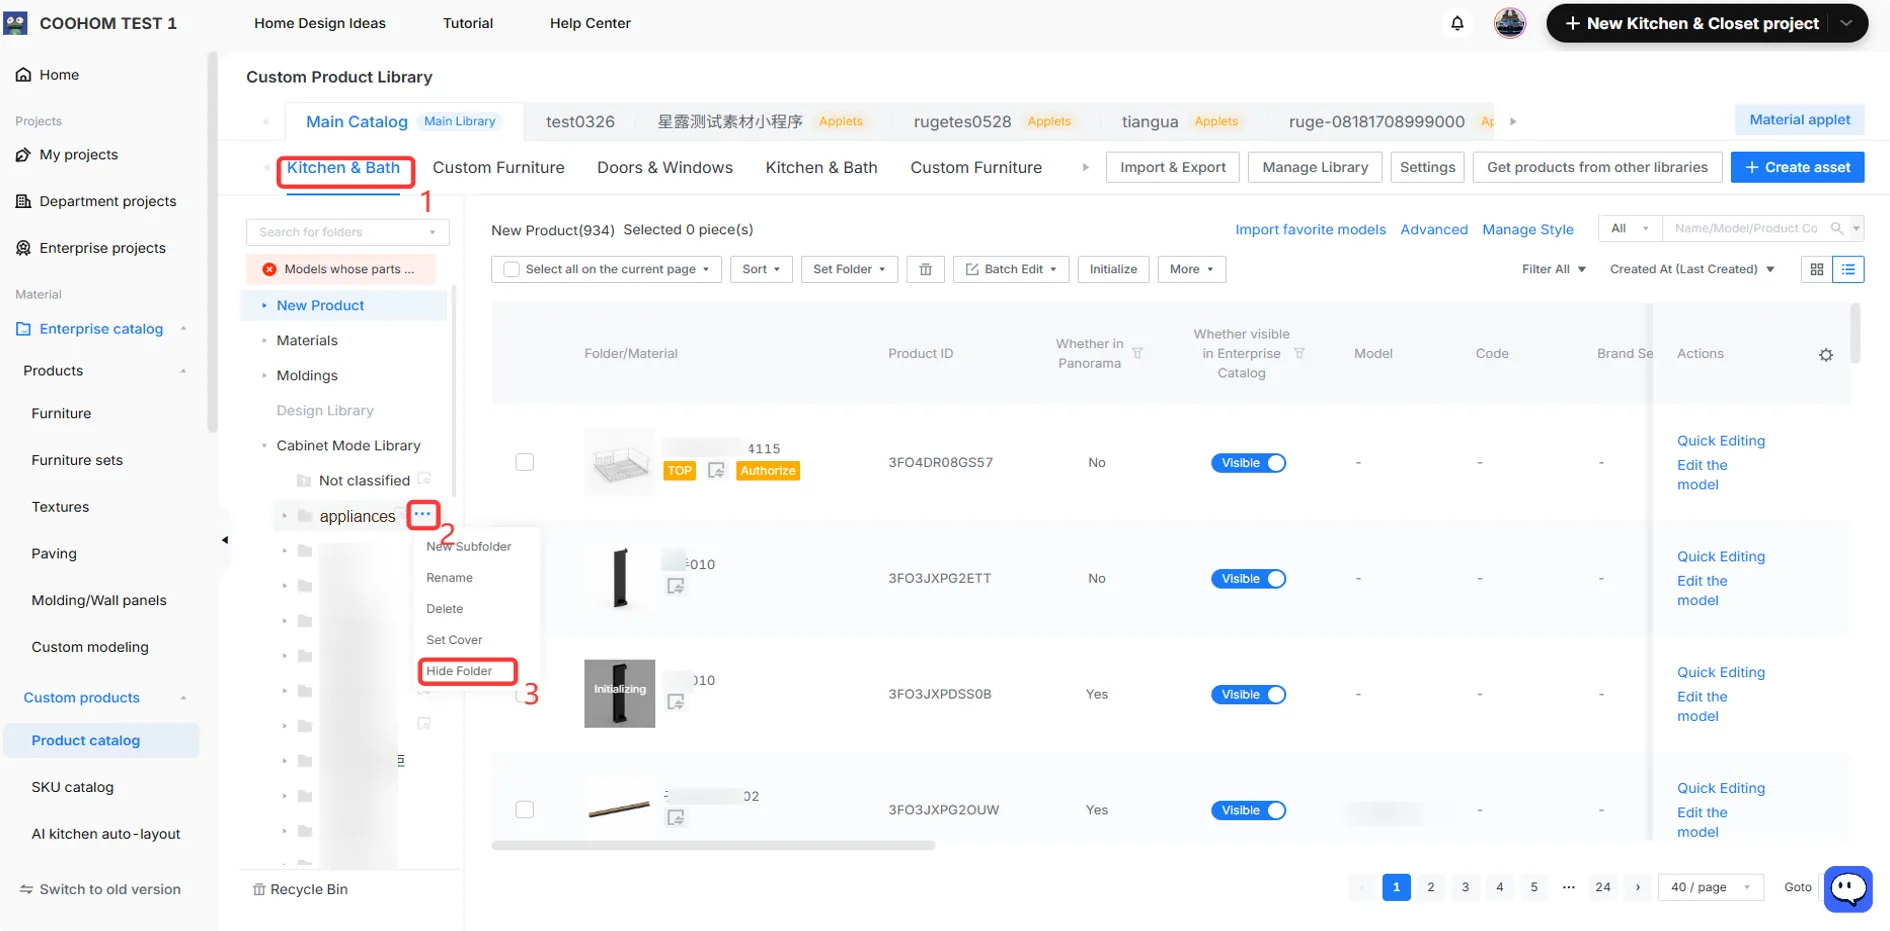Open the Sort dropdown
This screenshot has height=931, width=1890.
point(761,269)
